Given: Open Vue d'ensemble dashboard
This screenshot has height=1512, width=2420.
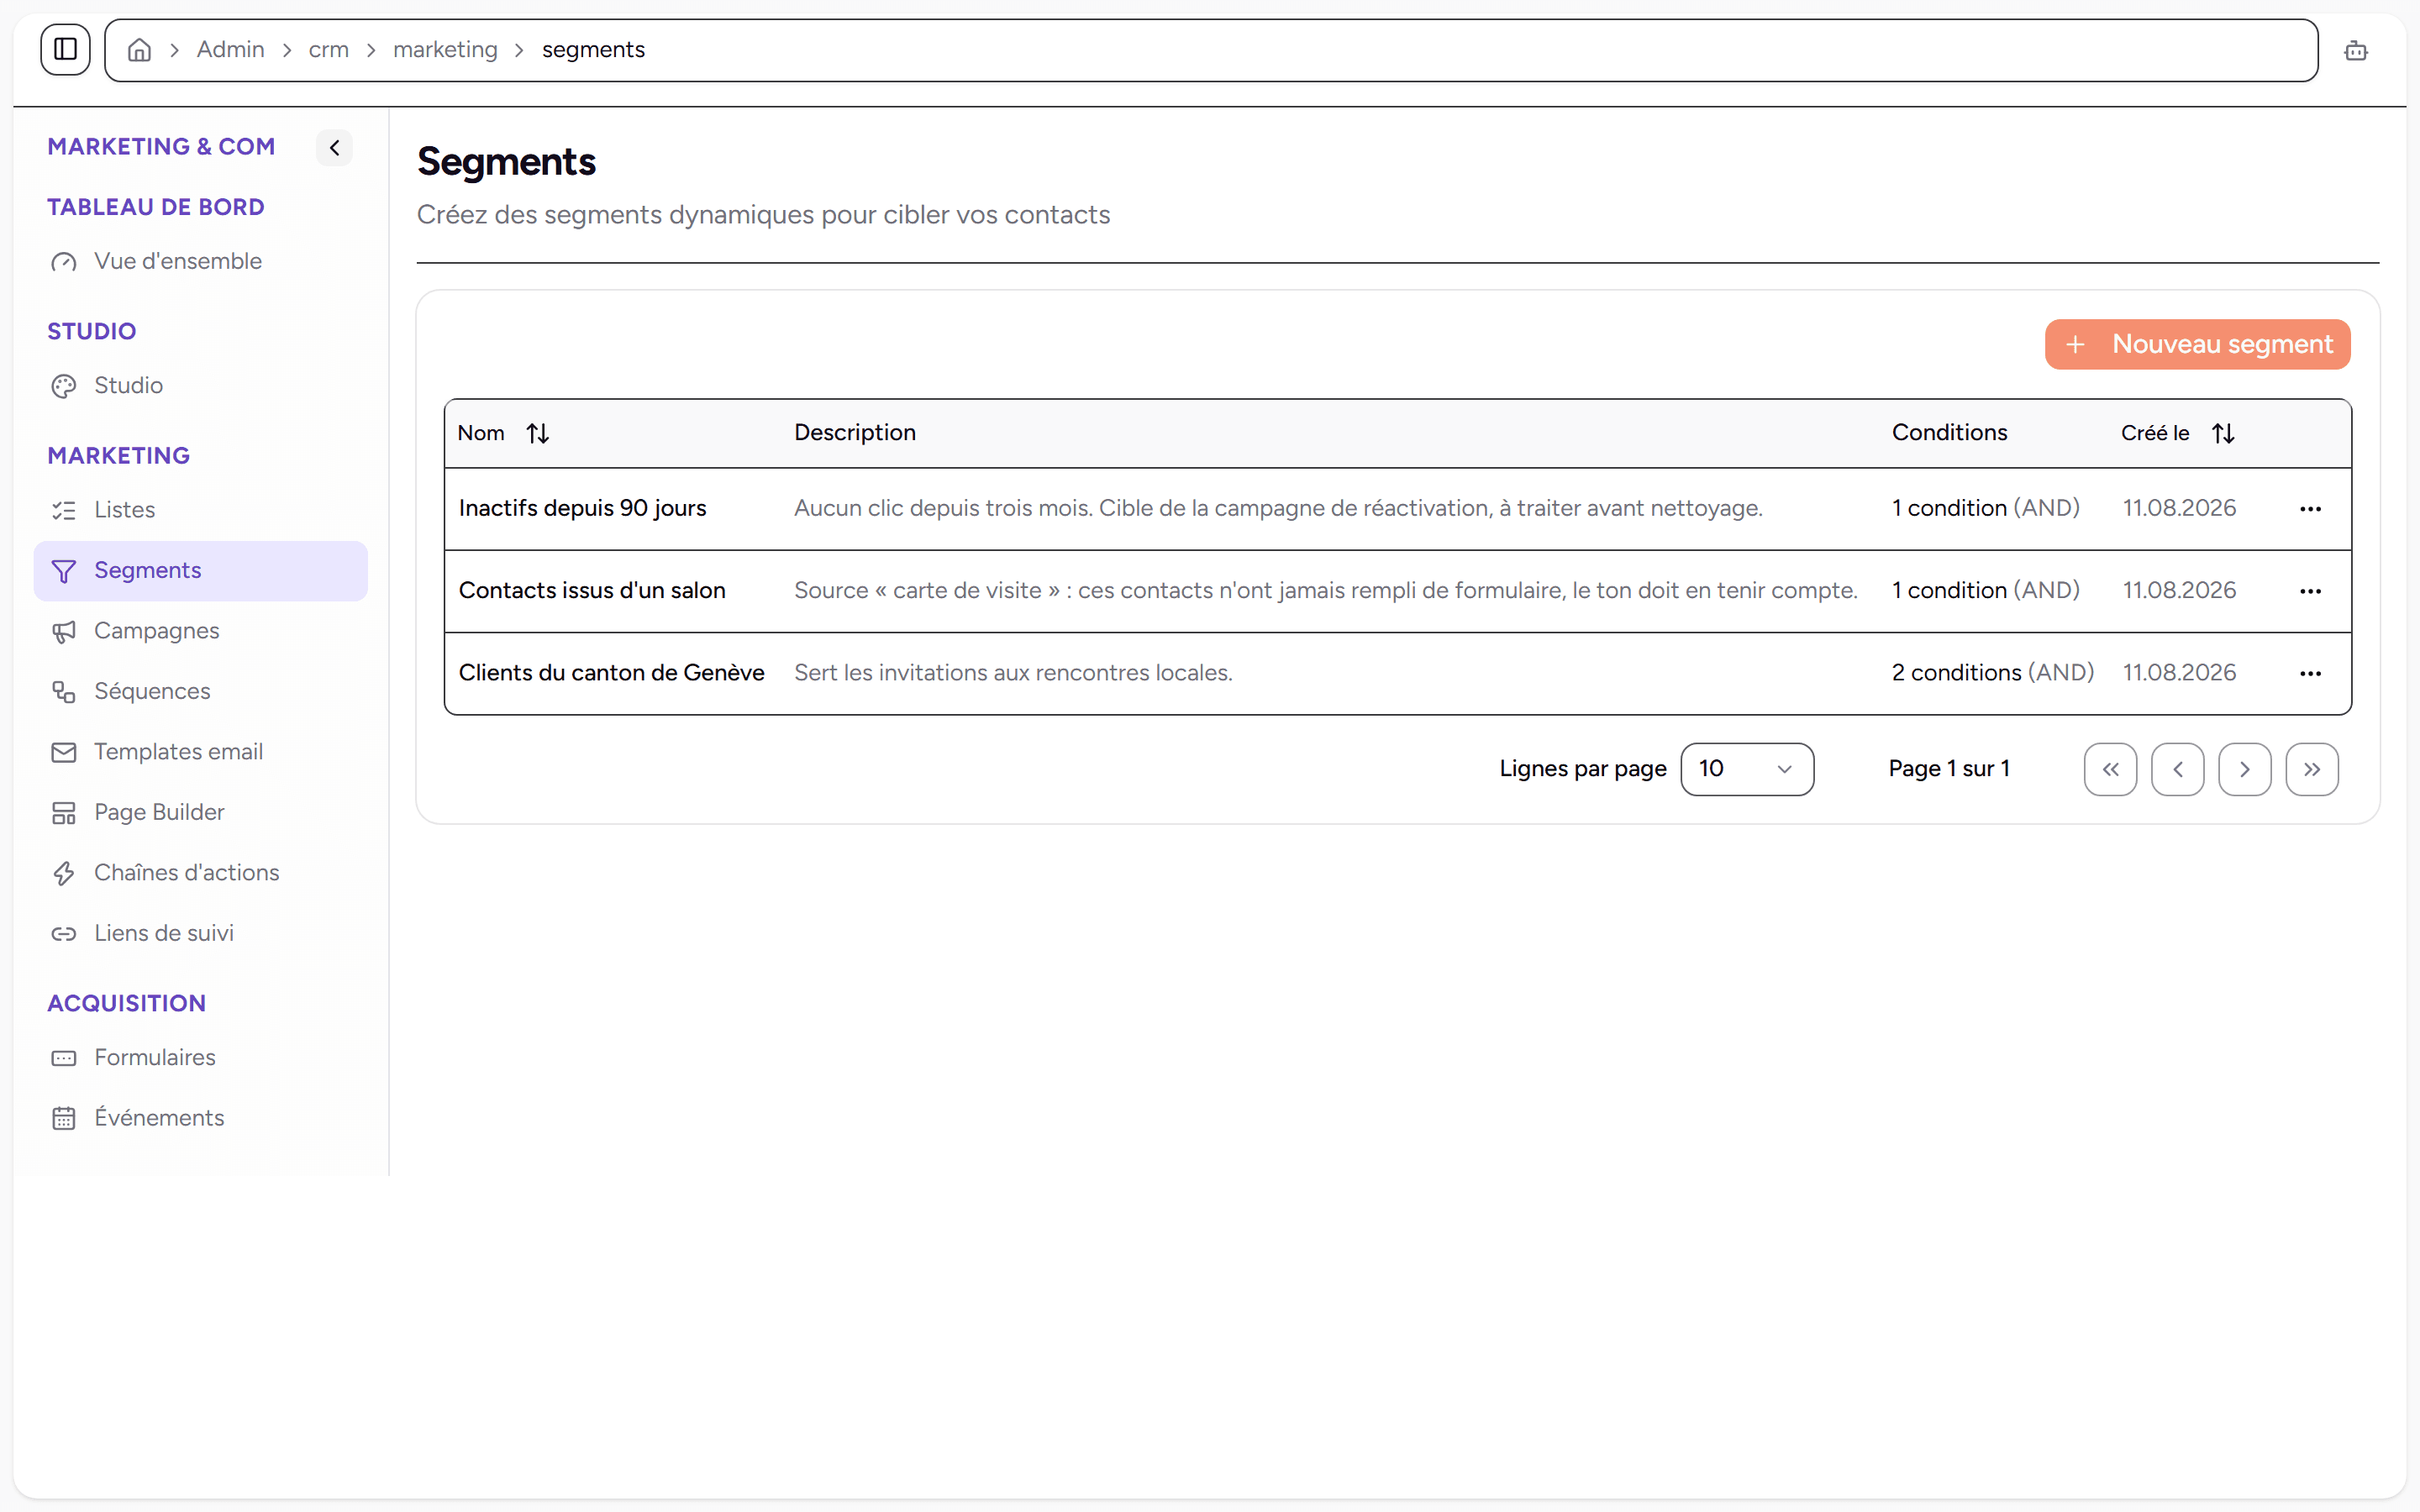Looking at the screenshot, I should [x=200, y=261].
